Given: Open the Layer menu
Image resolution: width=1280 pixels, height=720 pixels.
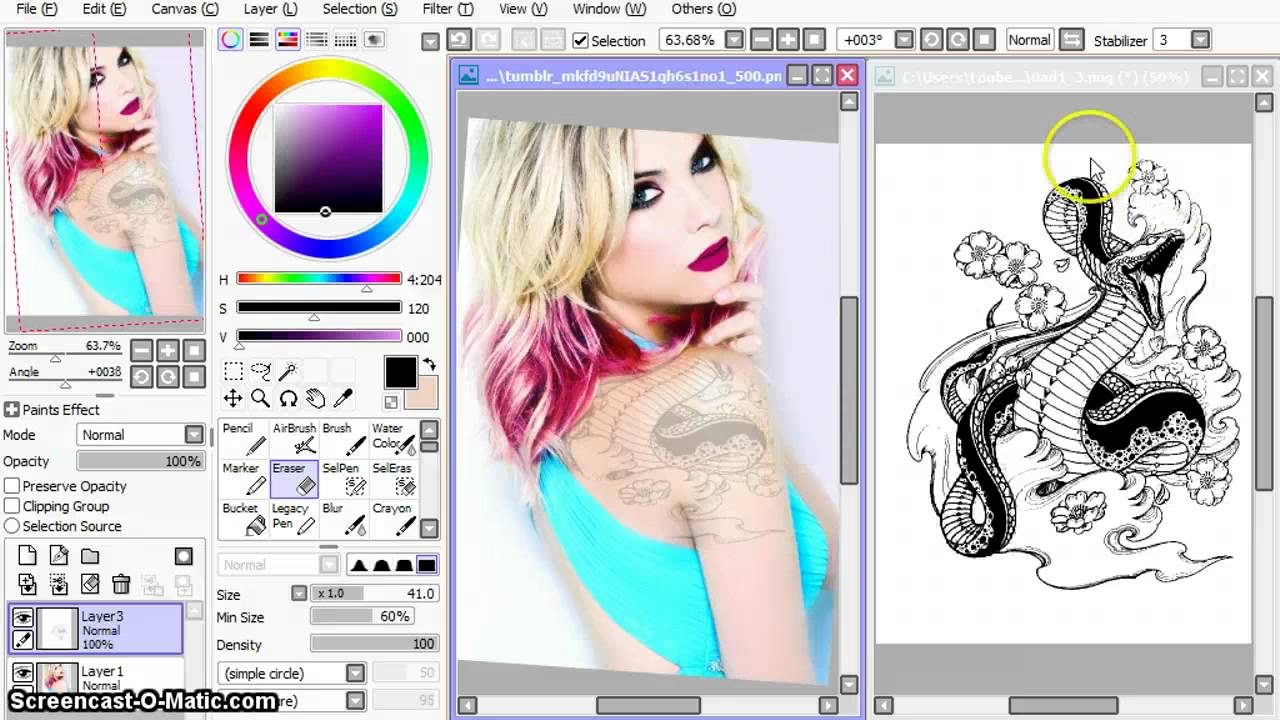Looking at the screenshot, I should [x=270, y=9].
